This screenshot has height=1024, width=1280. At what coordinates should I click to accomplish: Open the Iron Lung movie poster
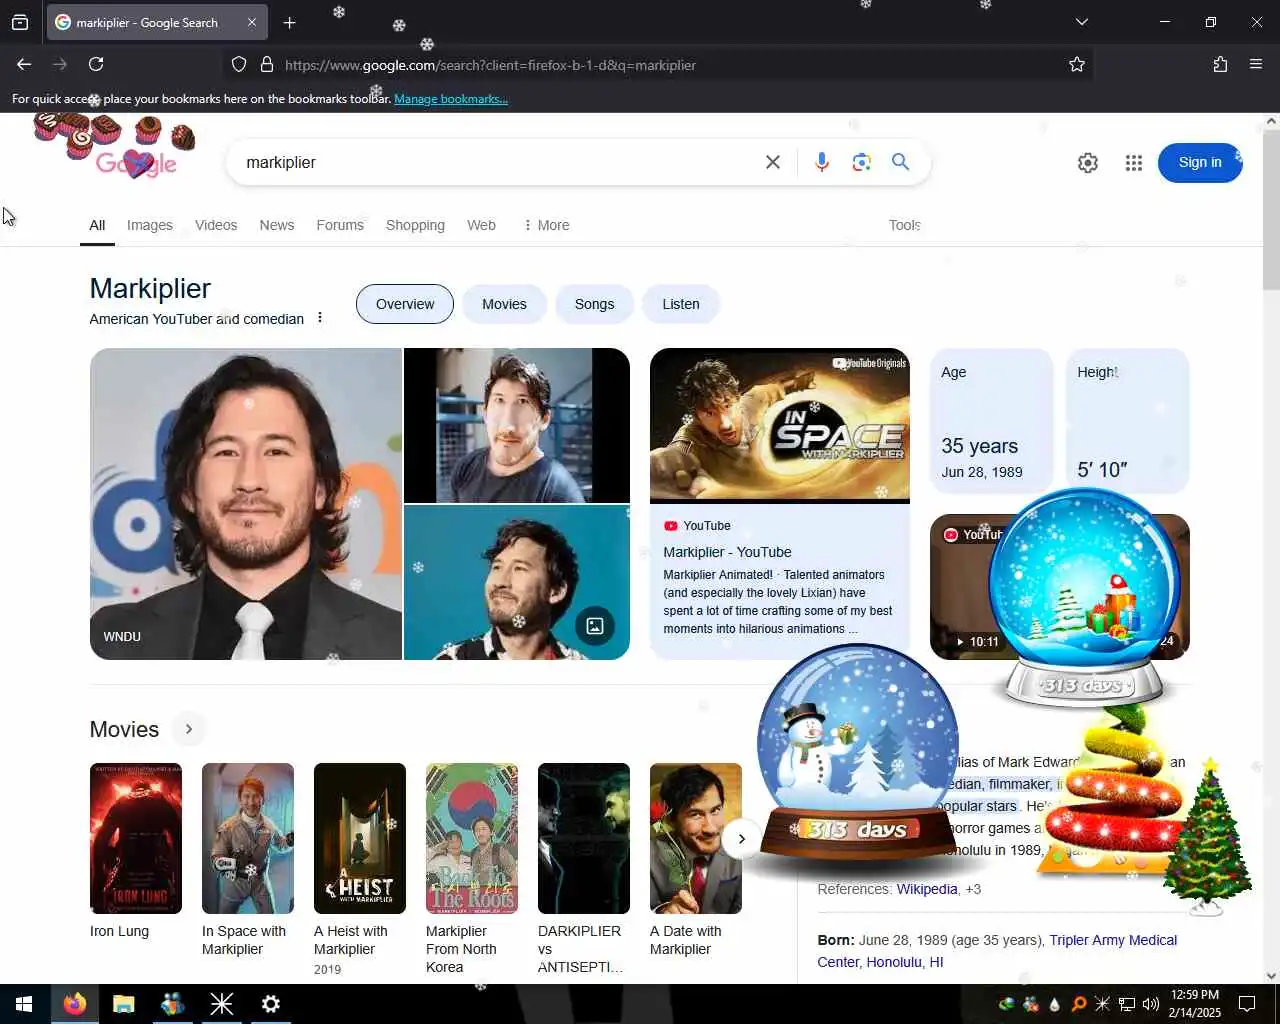click(x=136, y=839)
